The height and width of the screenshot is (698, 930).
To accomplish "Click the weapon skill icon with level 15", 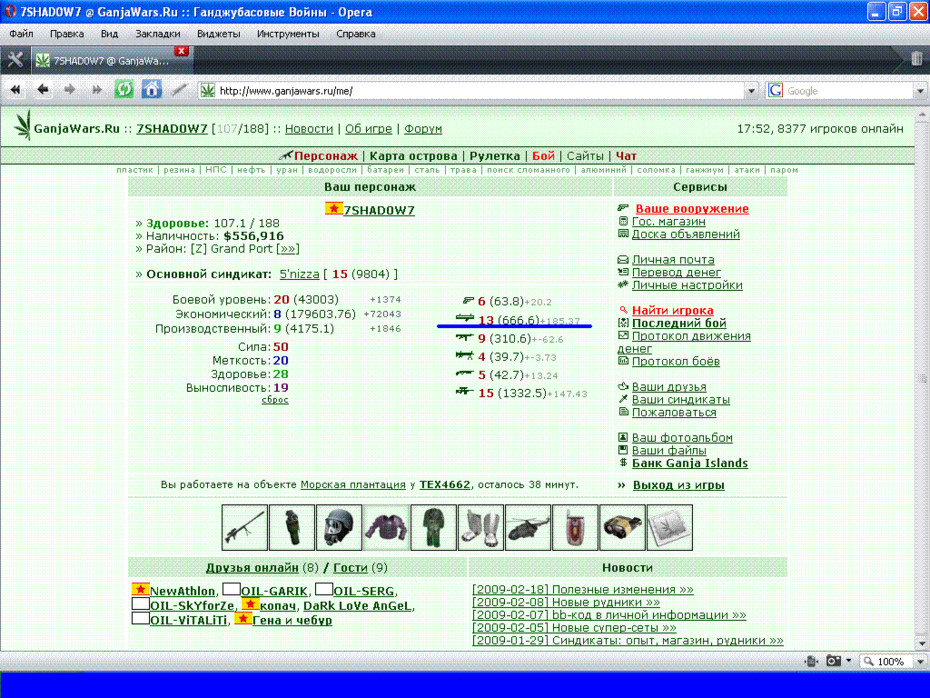I will pyautogui.click(x=464, y=391).
